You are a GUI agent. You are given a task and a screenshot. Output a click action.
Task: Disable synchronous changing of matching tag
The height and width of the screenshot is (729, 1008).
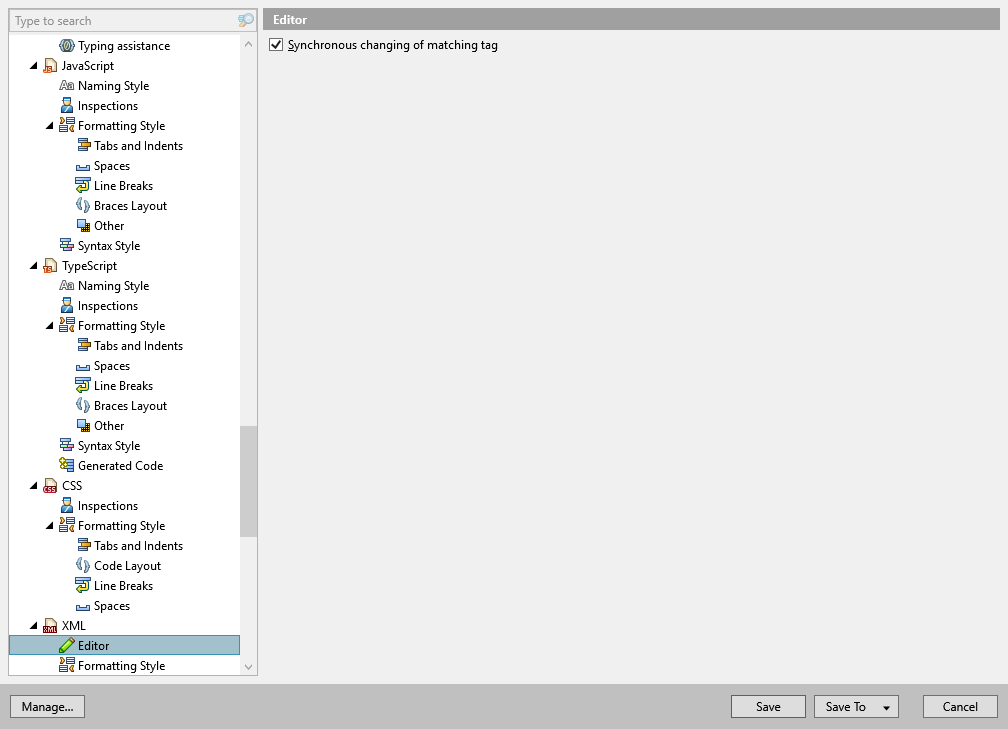click(x=275, y=45)
